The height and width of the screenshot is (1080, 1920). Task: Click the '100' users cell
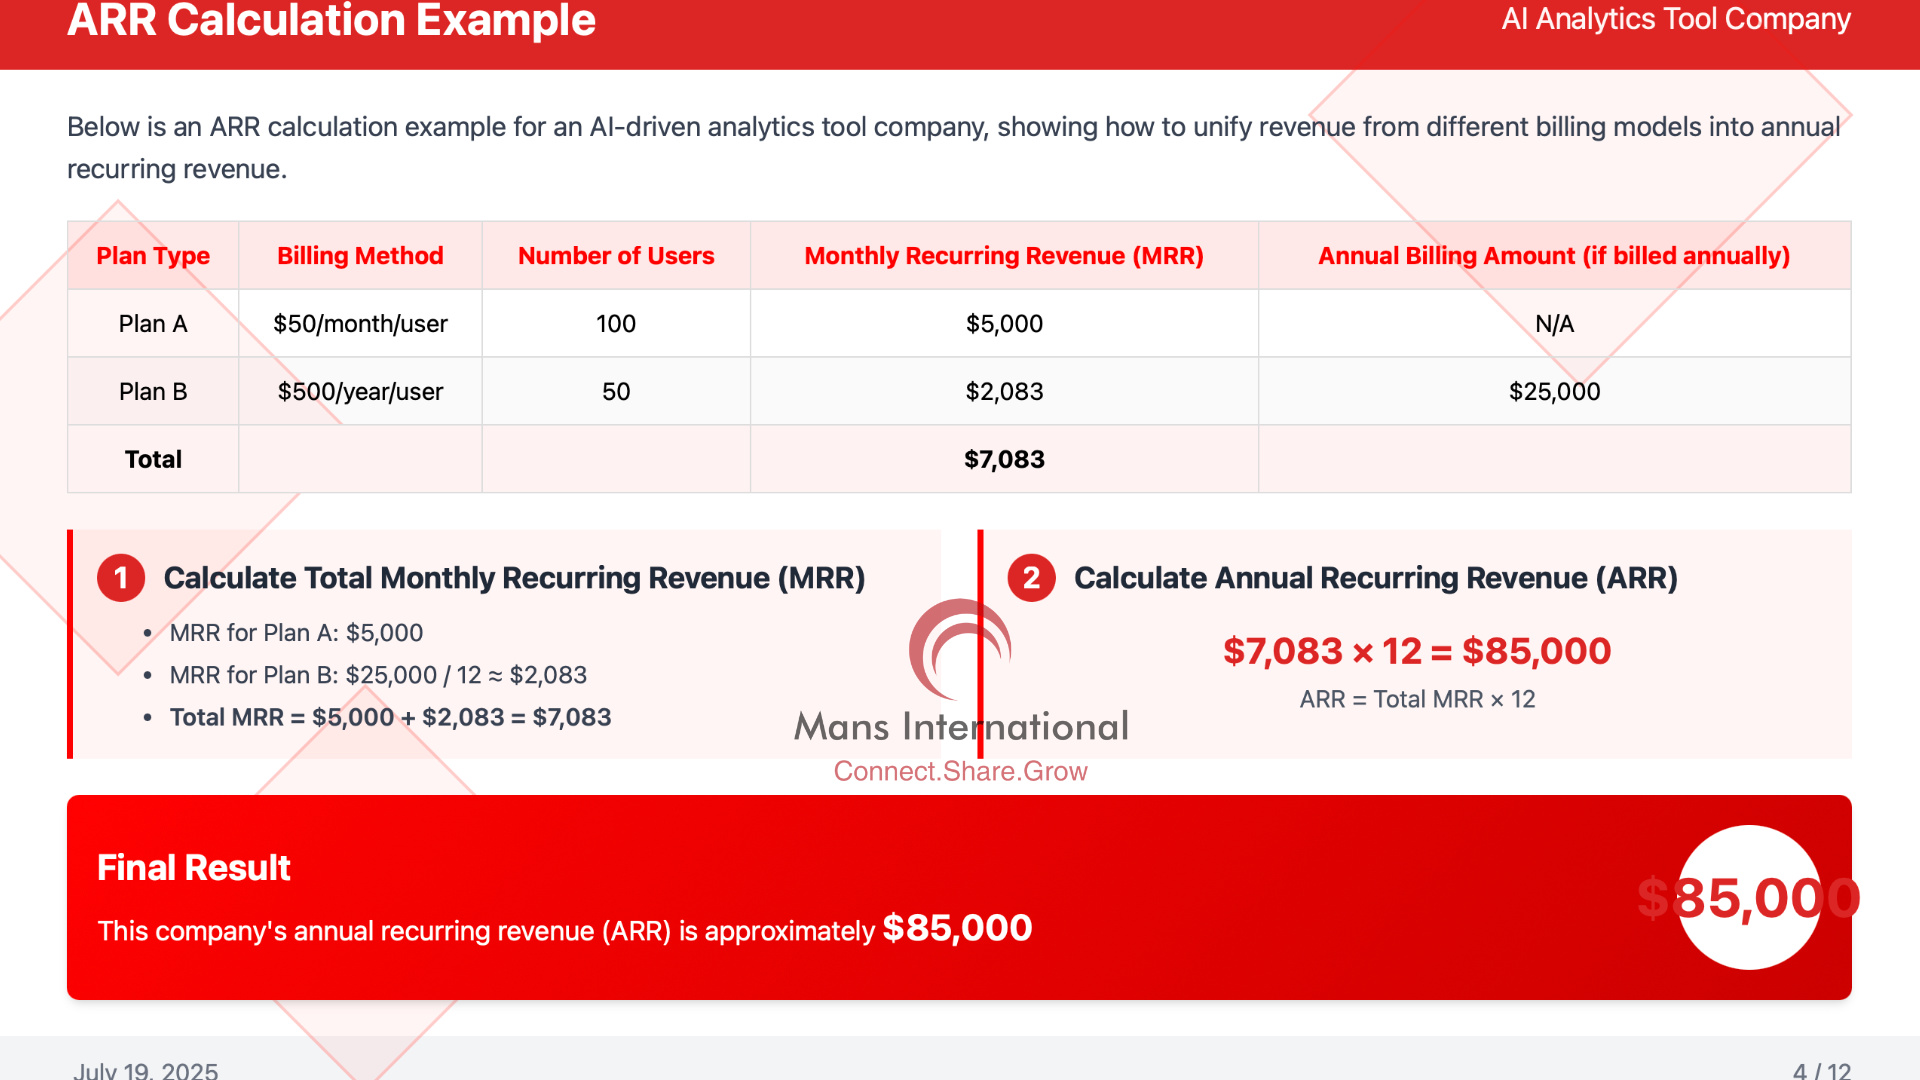[616, 324]
